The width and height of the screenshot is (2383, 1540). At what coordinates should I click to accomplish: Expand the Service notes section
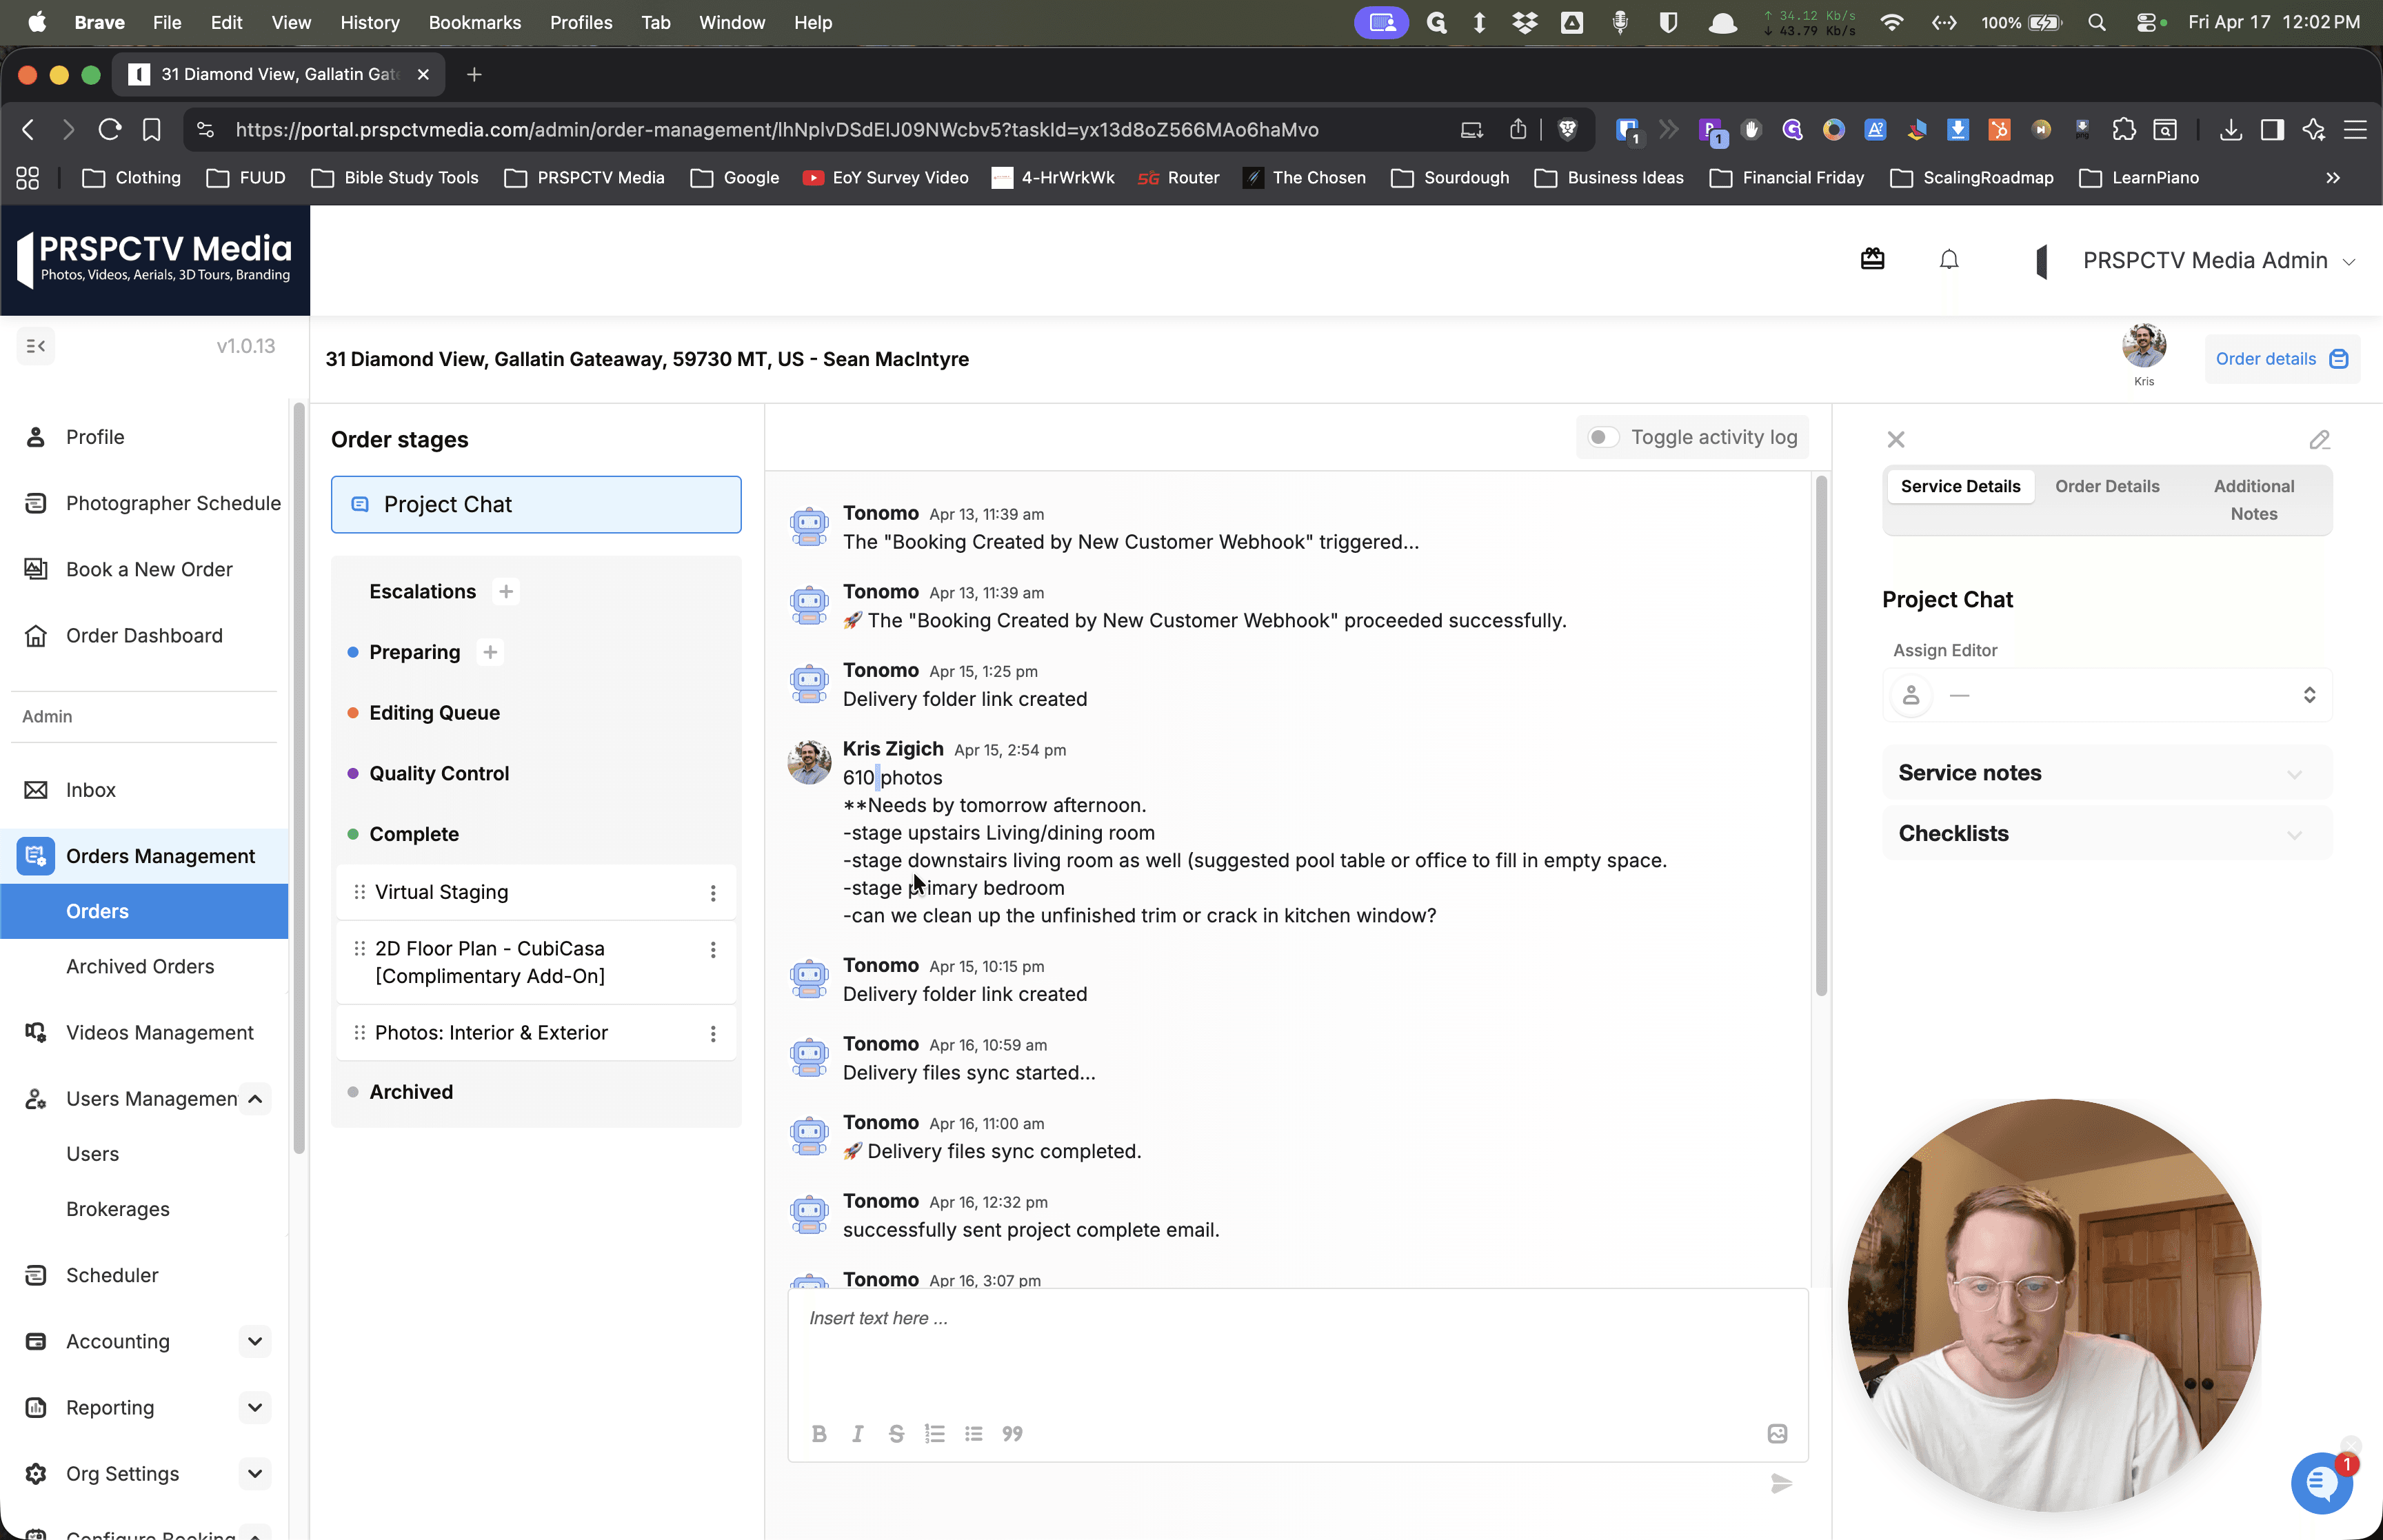[2107, 773]
